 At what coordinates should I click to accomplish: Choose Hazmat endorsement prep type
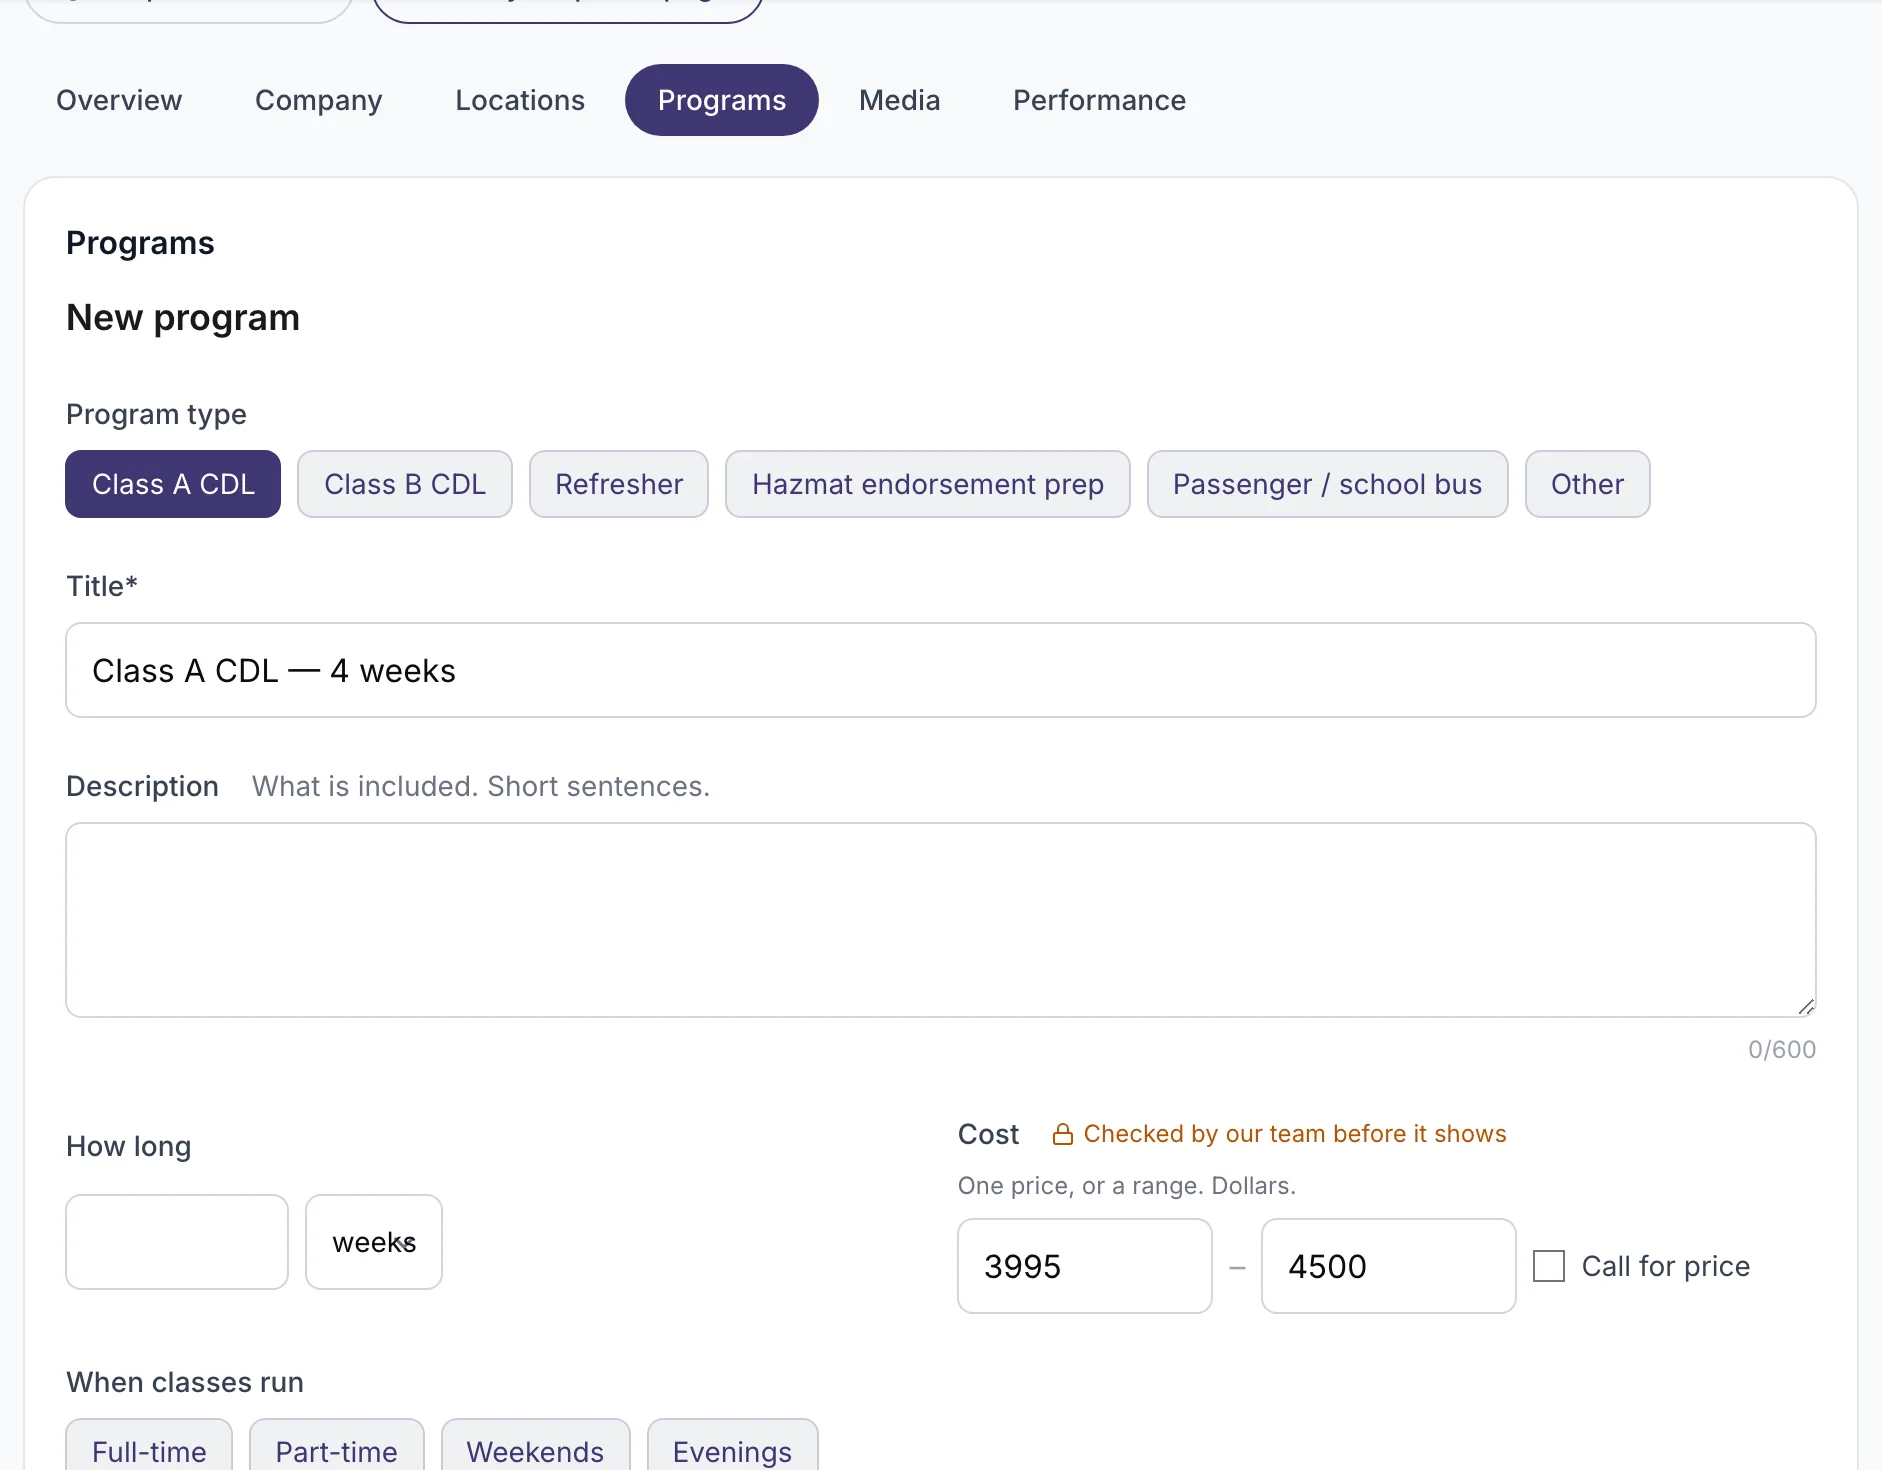click(x=928, y=484)
